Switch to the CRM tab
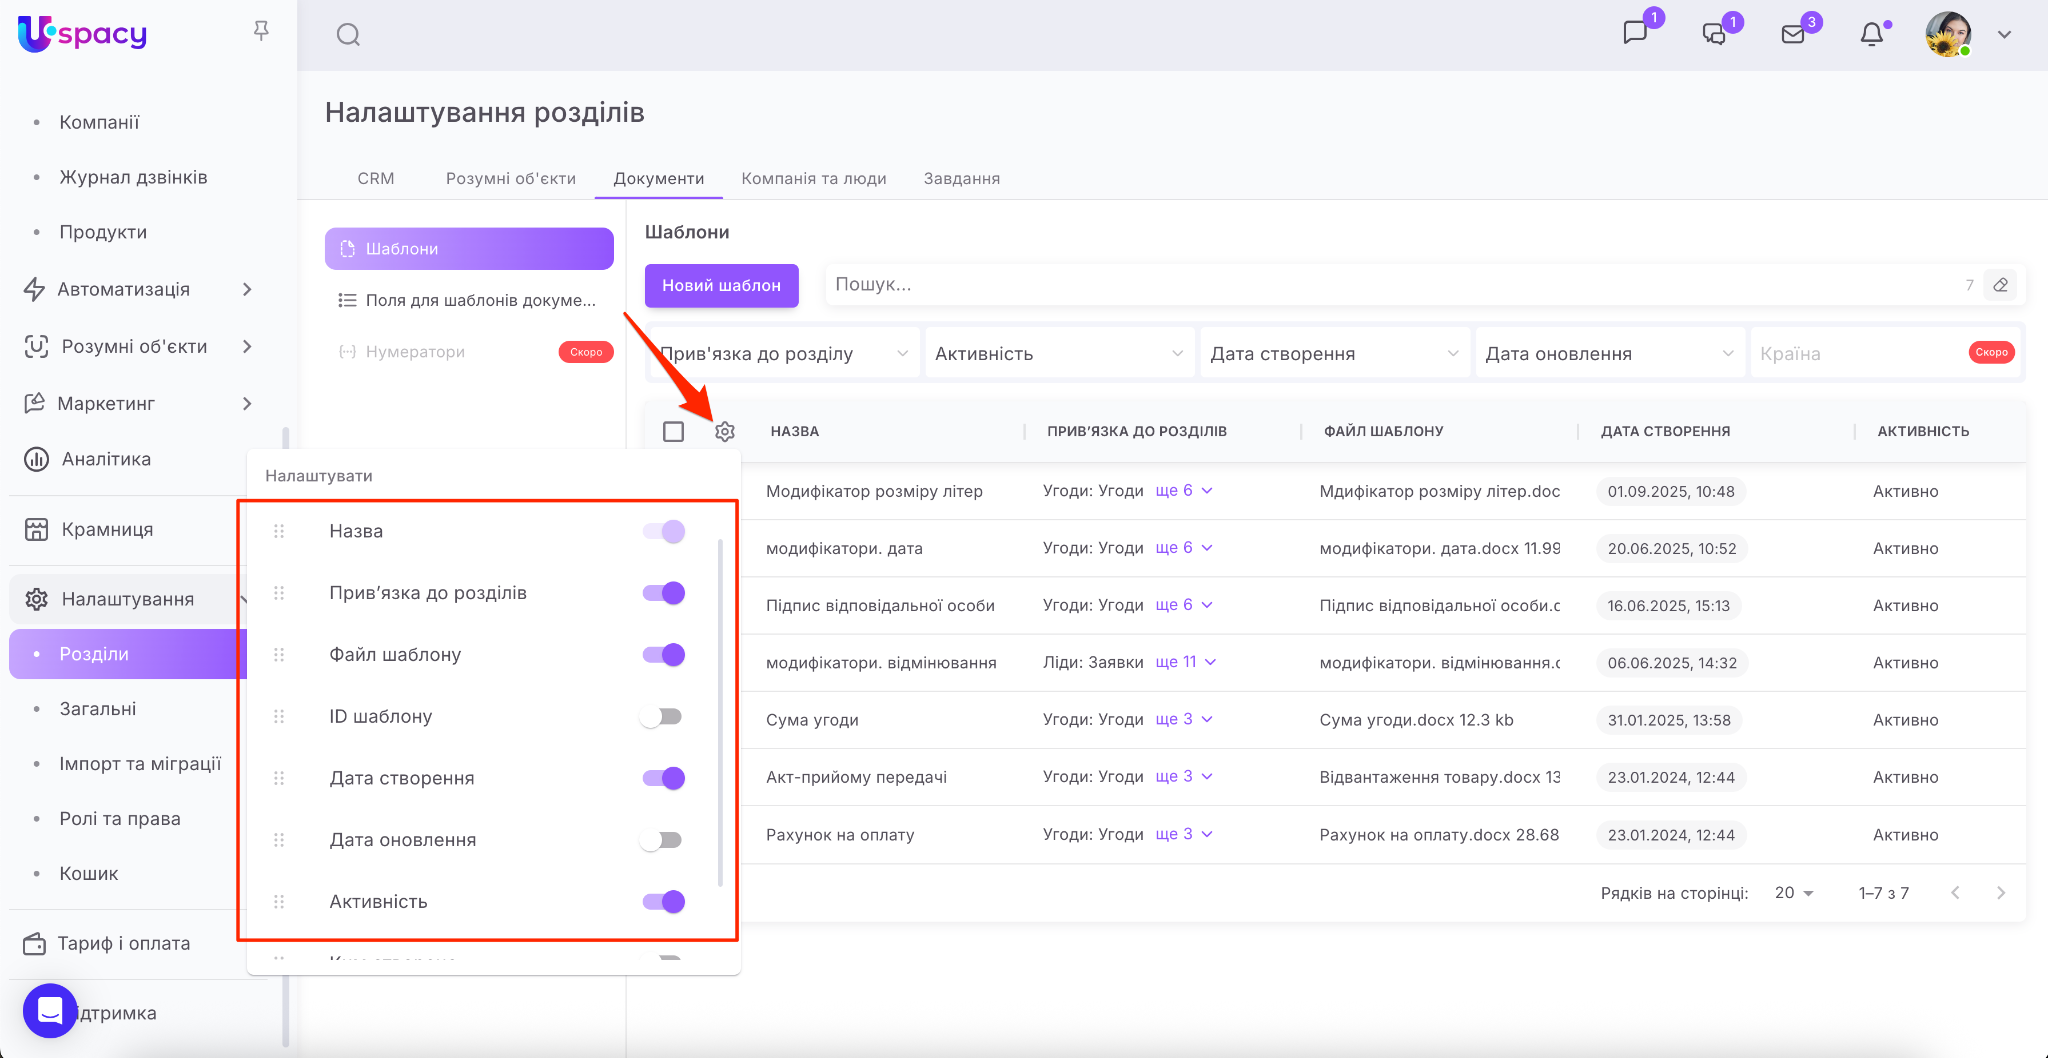 coord(376,178)
